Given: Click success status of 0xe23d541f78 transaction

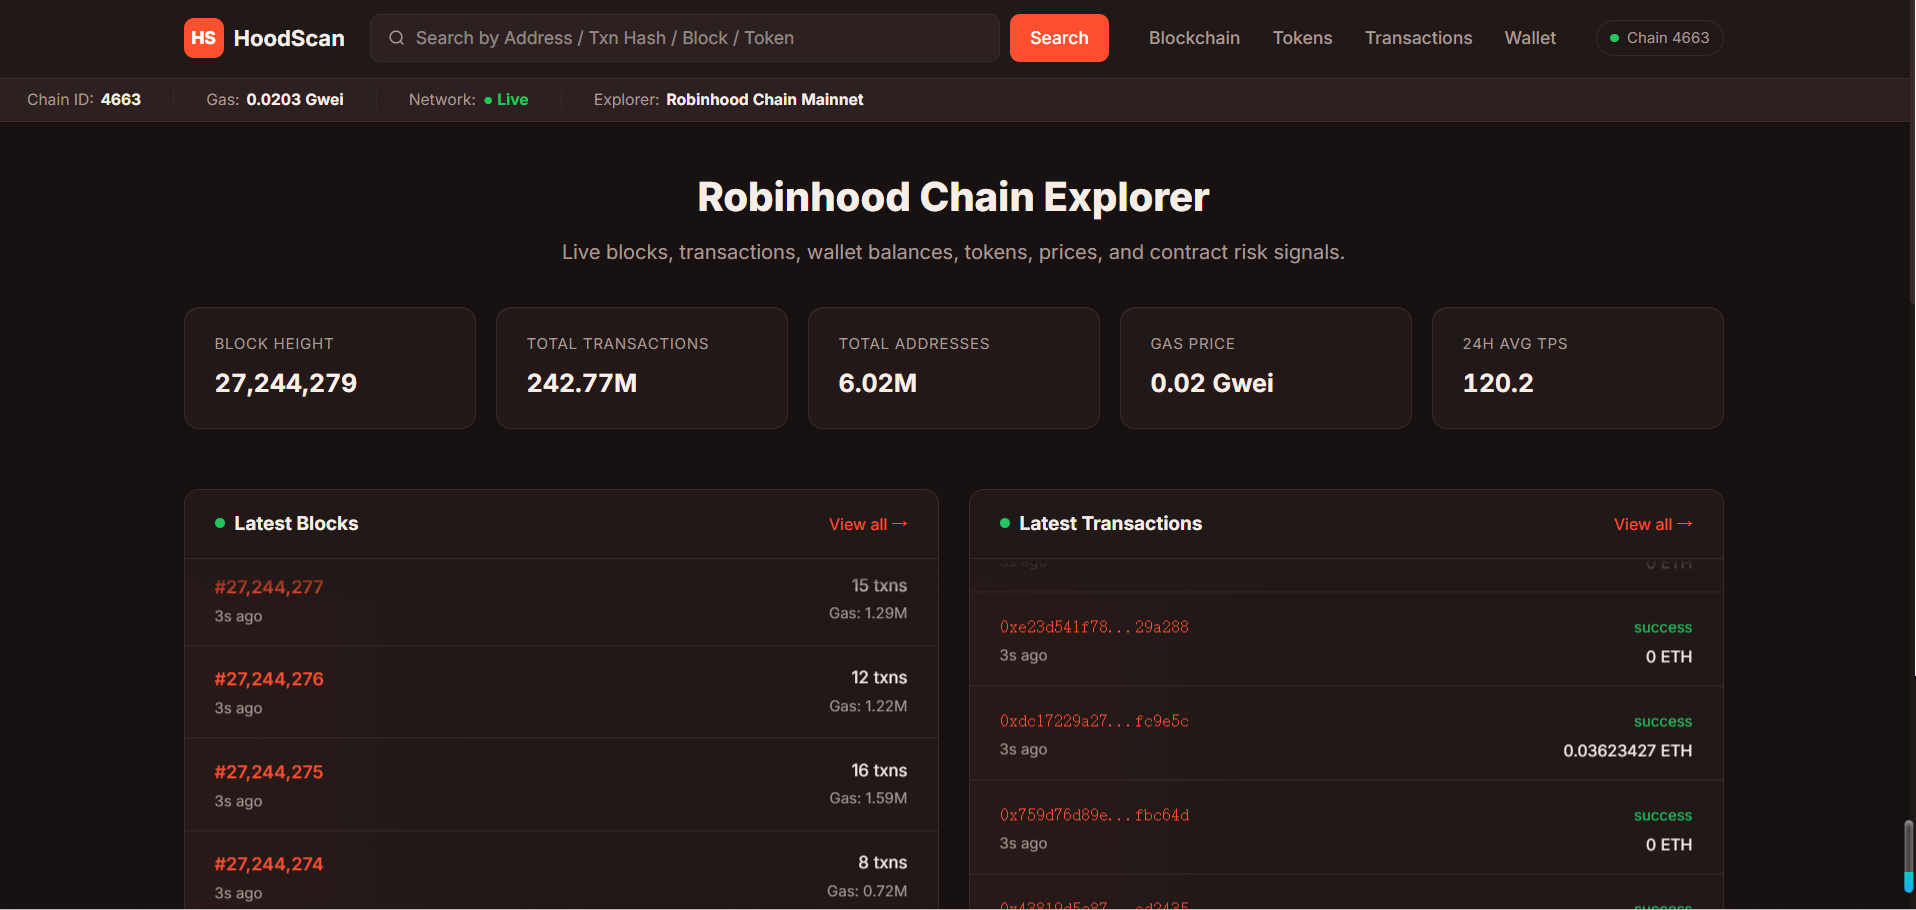Looking at the screenshot, I should [1663, 628].
